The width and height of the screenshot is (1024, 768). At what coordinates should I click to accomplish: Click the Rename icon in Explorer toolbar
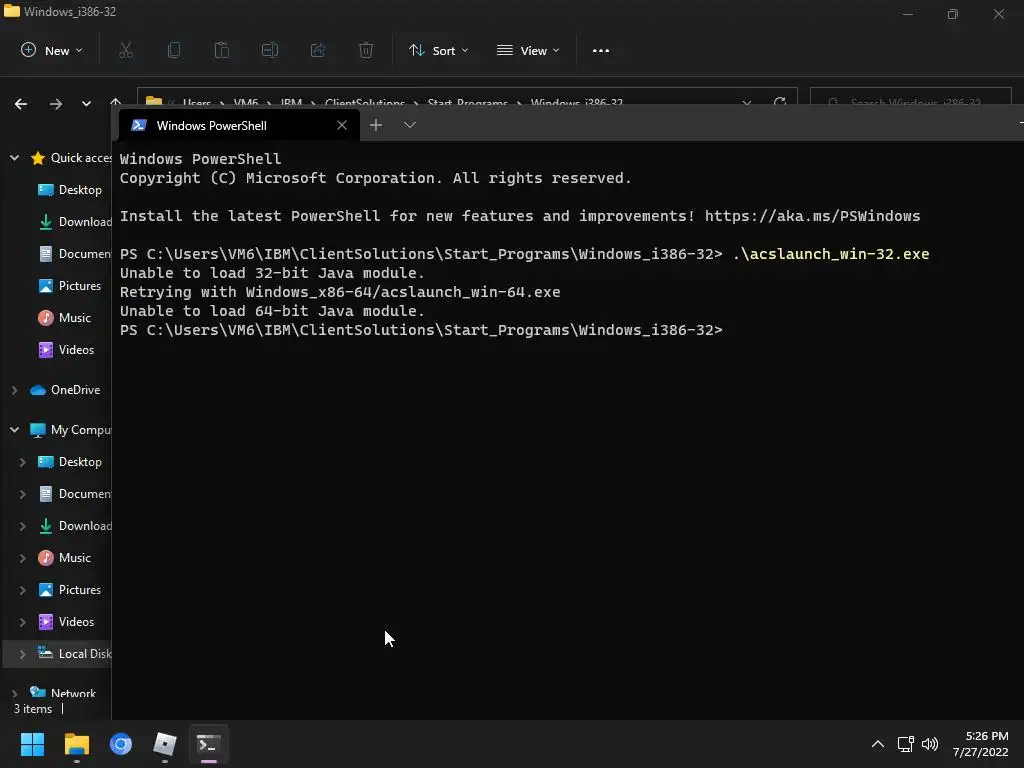270,50
